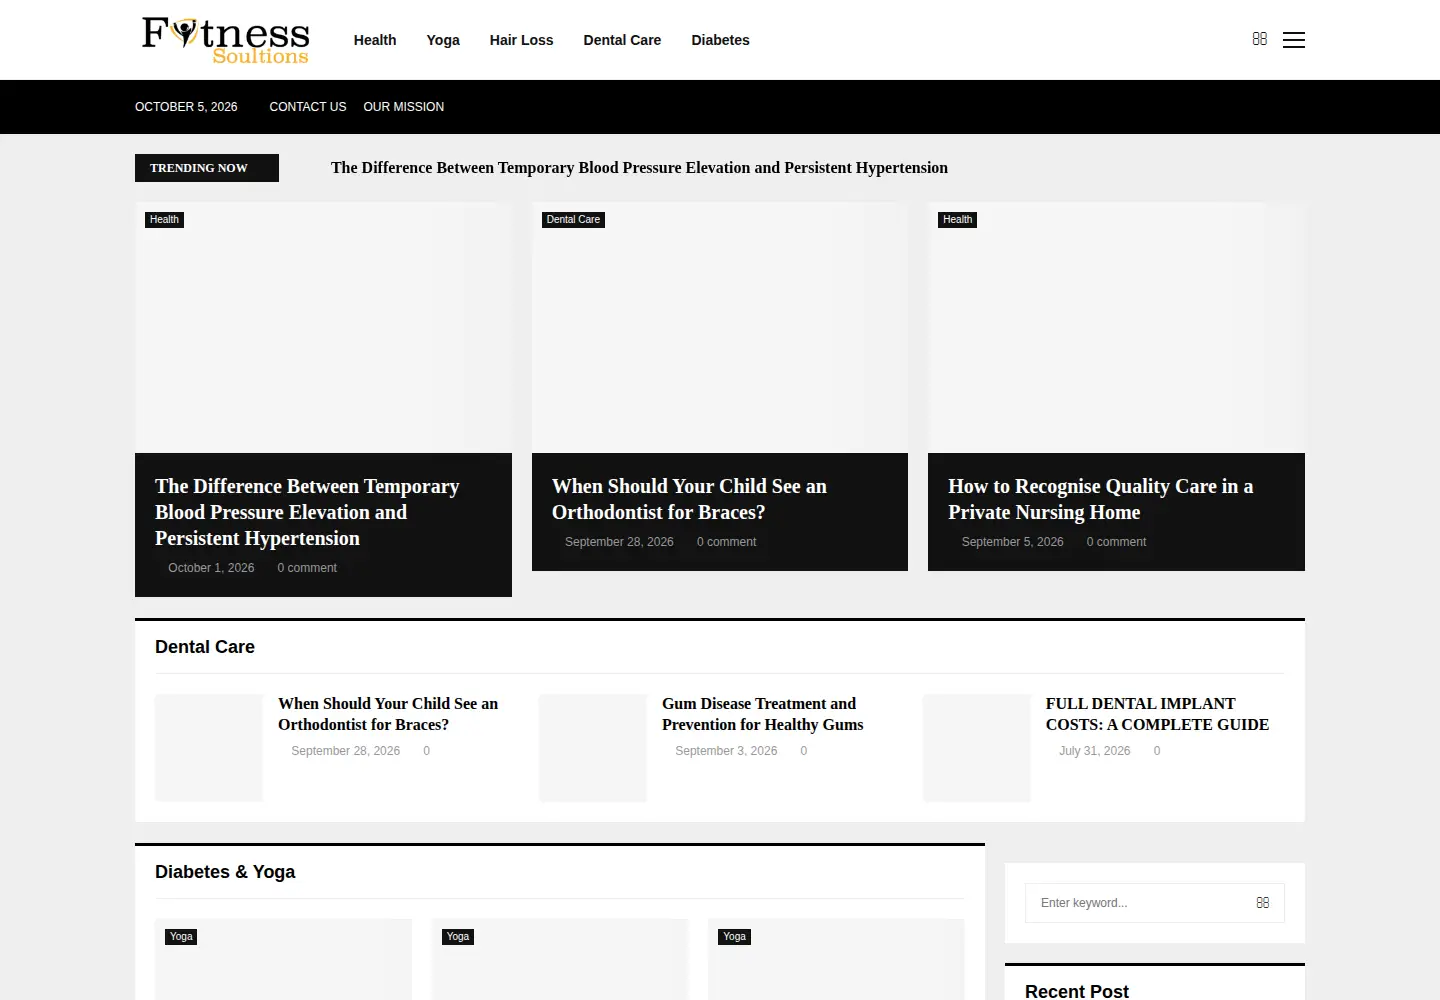Click the header search icon
The height and width of the screenshot is (1000, 1440).
click(x=1260, y=39)
